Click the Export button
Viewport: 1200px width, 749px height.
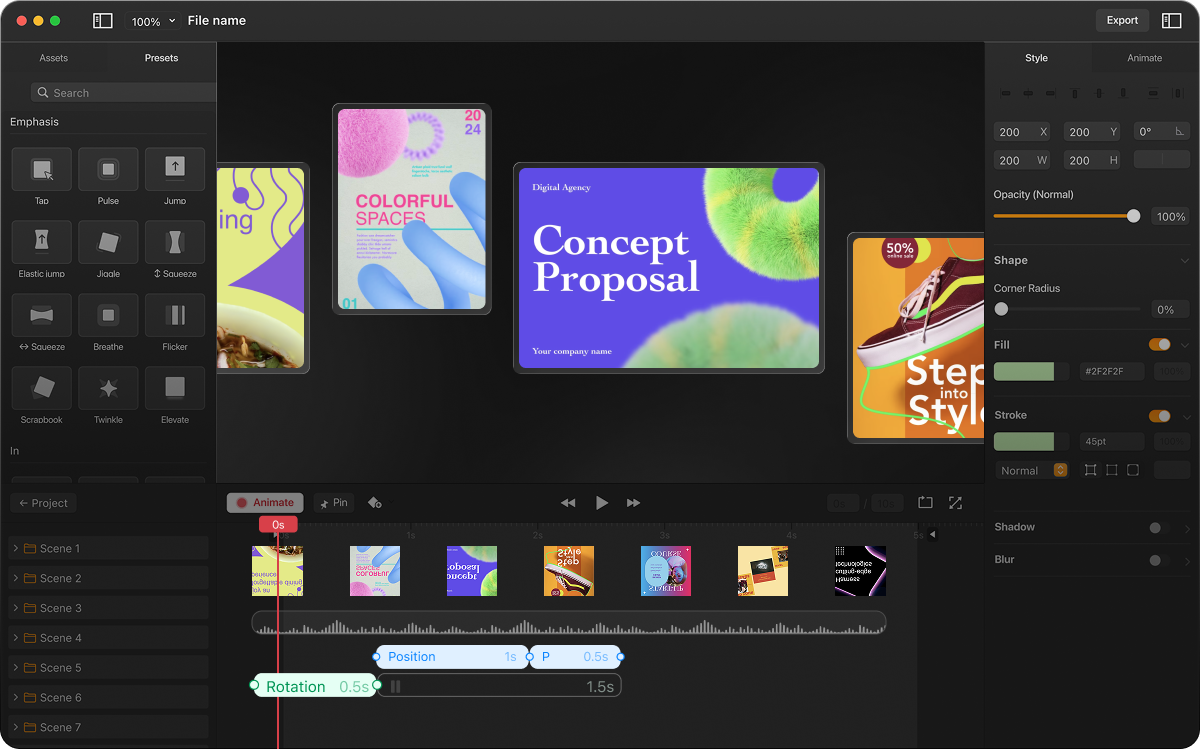[1121, 20]
